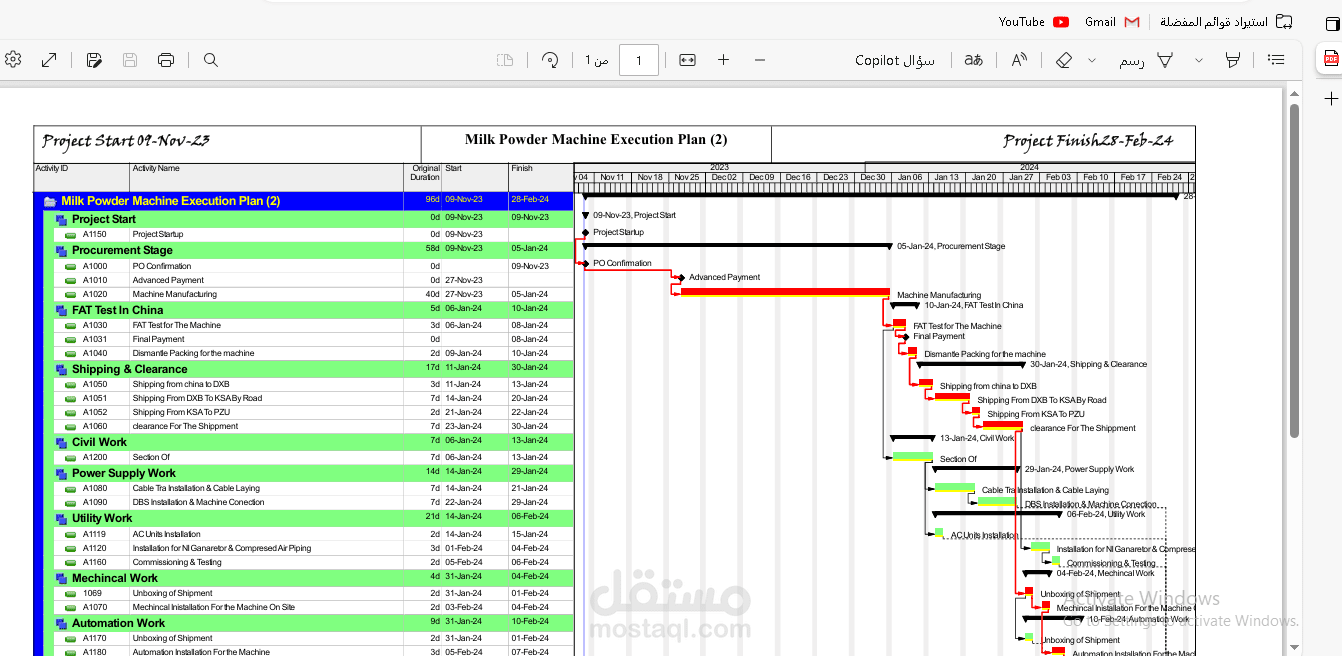Zoom out with the minus icon

(760, 60)
